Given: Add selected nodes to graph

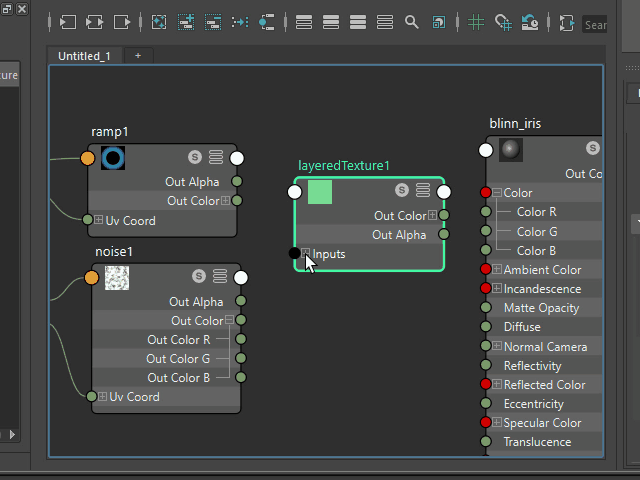Looking at the screenshot, I should [186, 21].
